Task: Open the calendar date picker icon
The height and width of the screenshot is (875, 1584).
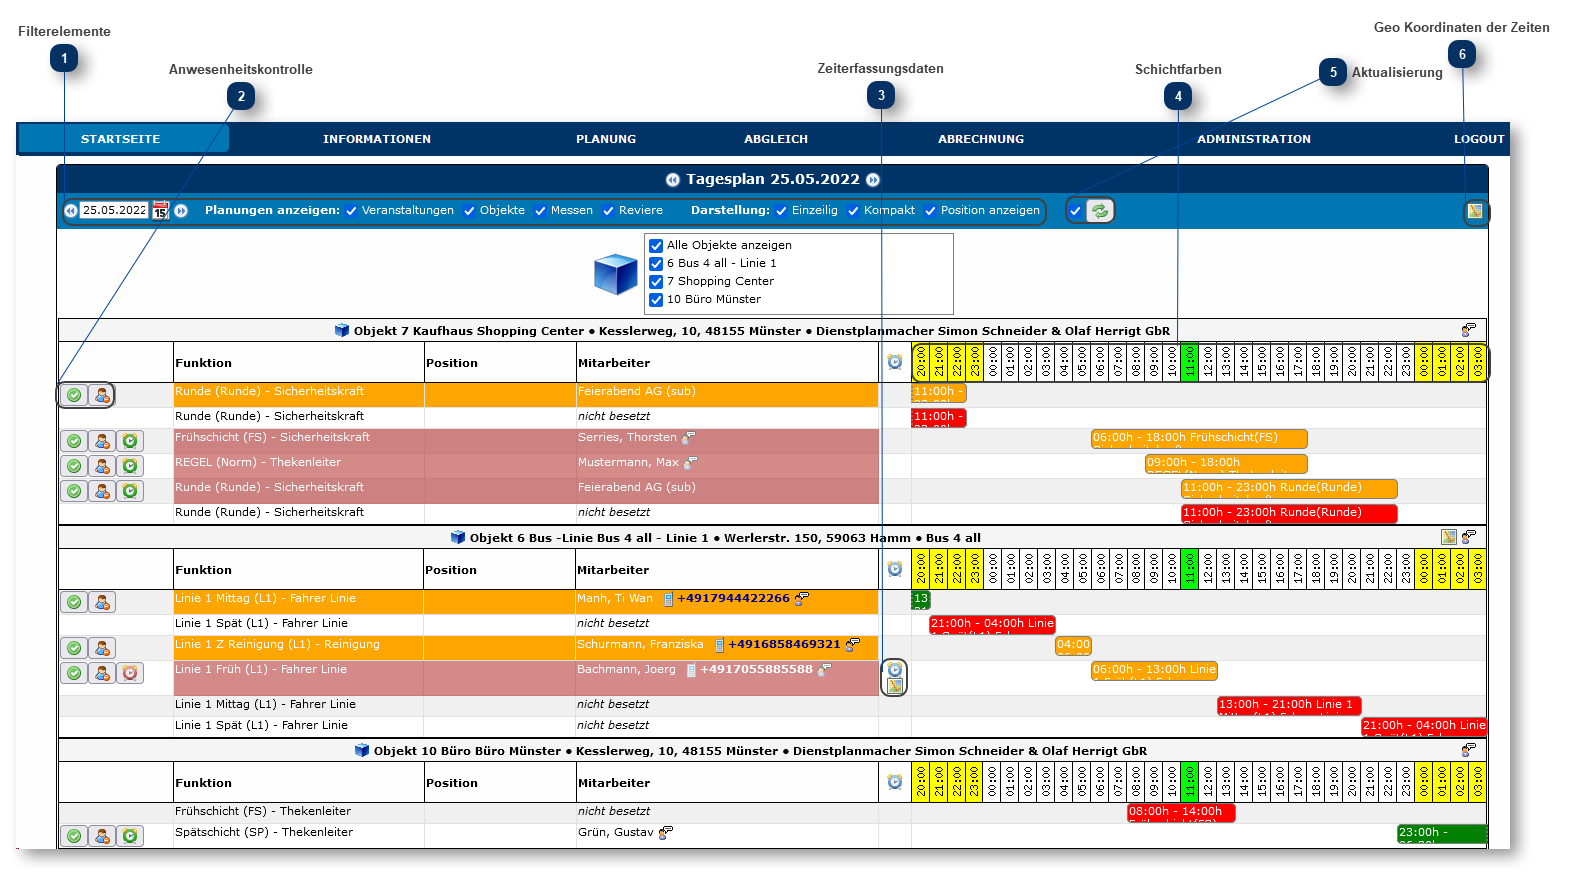Action: [160, 210]
